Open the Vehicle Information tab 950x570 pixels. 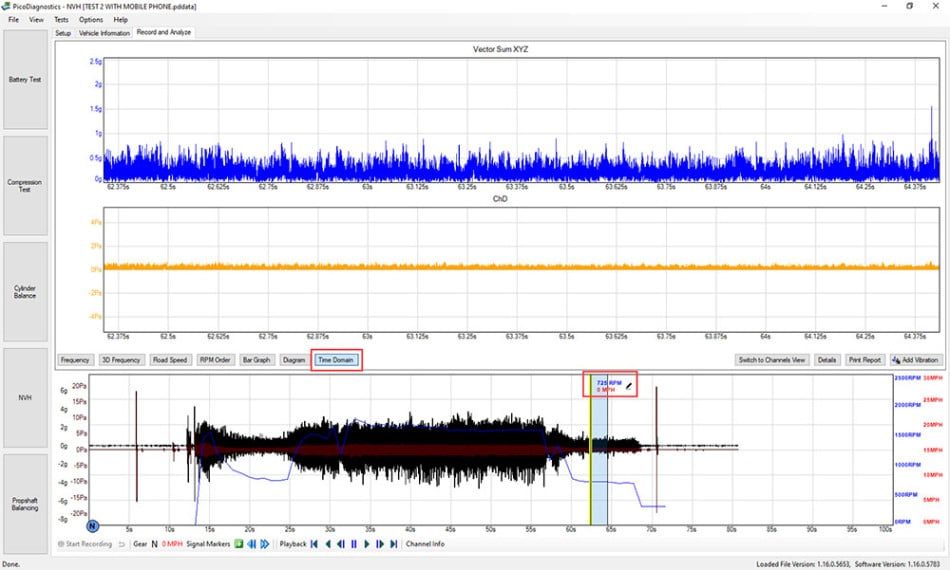coord(104,33)
